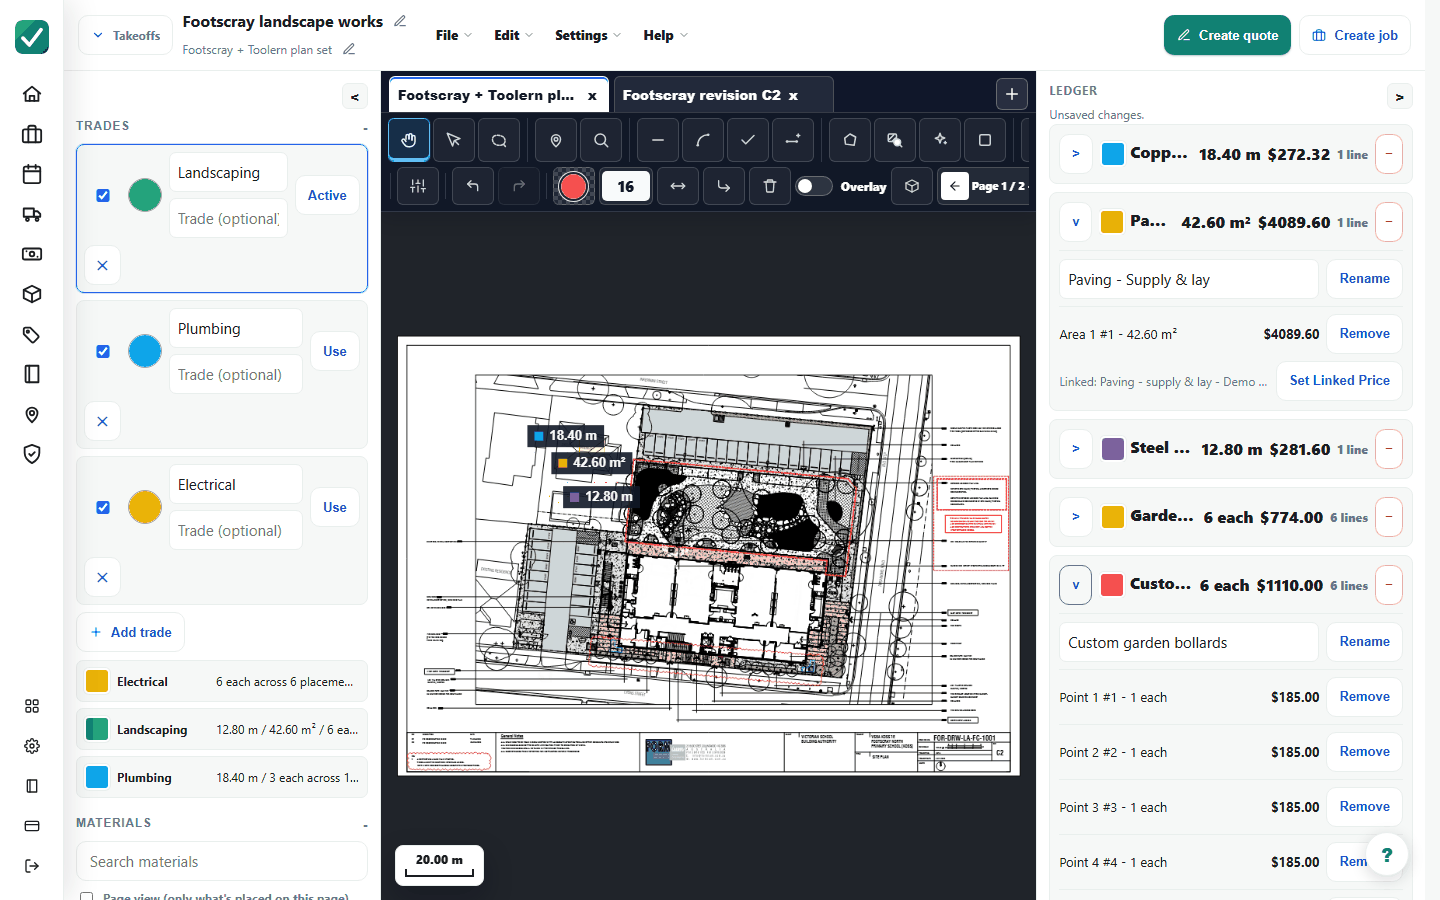Screen dimensions: 1440x900
Task: Select the lasso selection tool
Action: [x=499, y=140]
